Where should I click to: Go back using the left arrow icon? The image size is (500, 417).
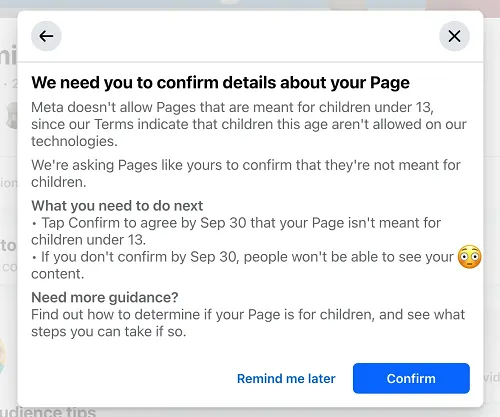[x=46, y=36]
